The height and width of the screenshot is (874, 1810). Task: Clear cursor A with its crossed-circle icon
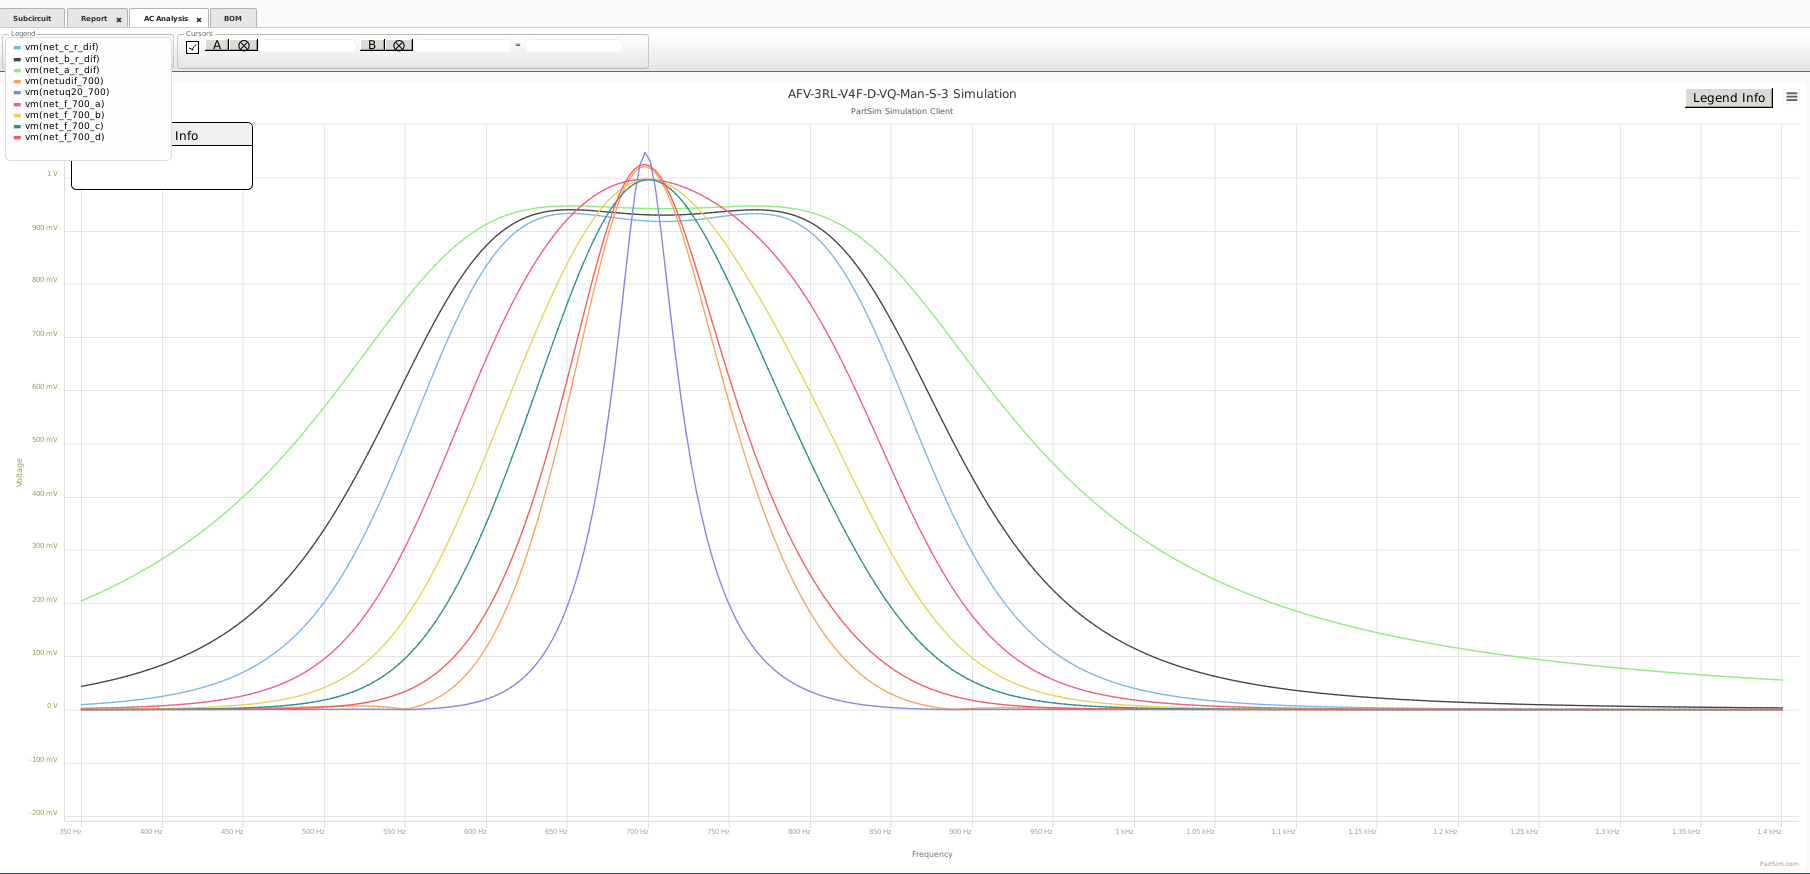[244, 45]
